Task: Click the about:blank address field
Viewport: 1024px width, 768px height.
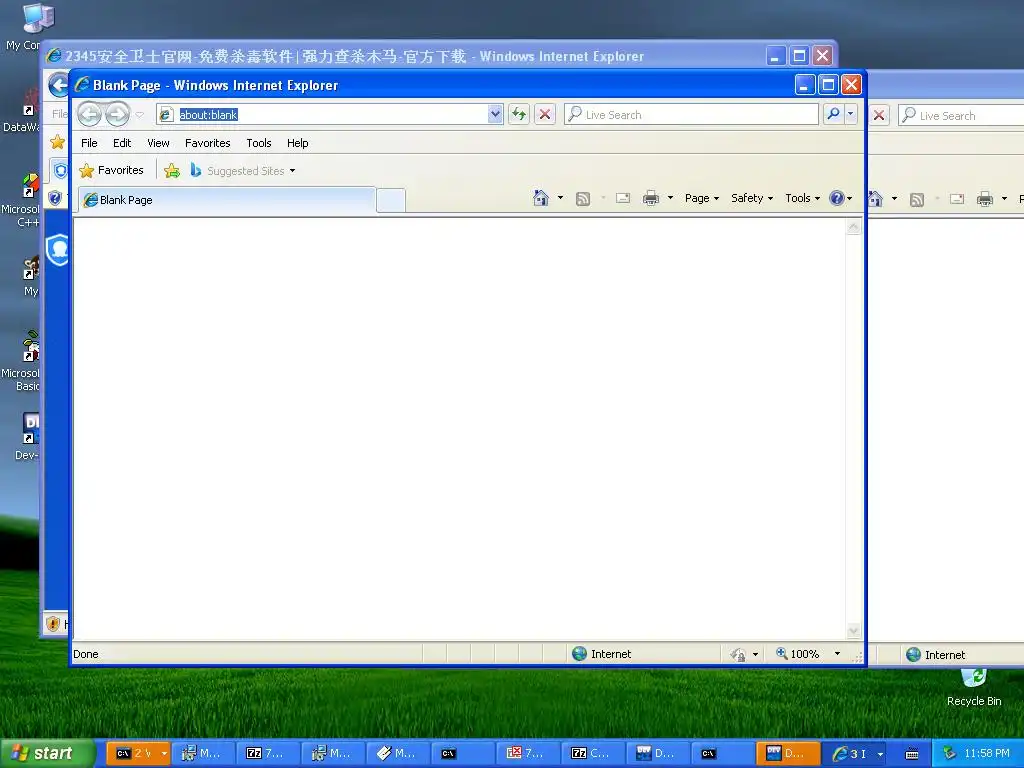Action: click(323, 115)
